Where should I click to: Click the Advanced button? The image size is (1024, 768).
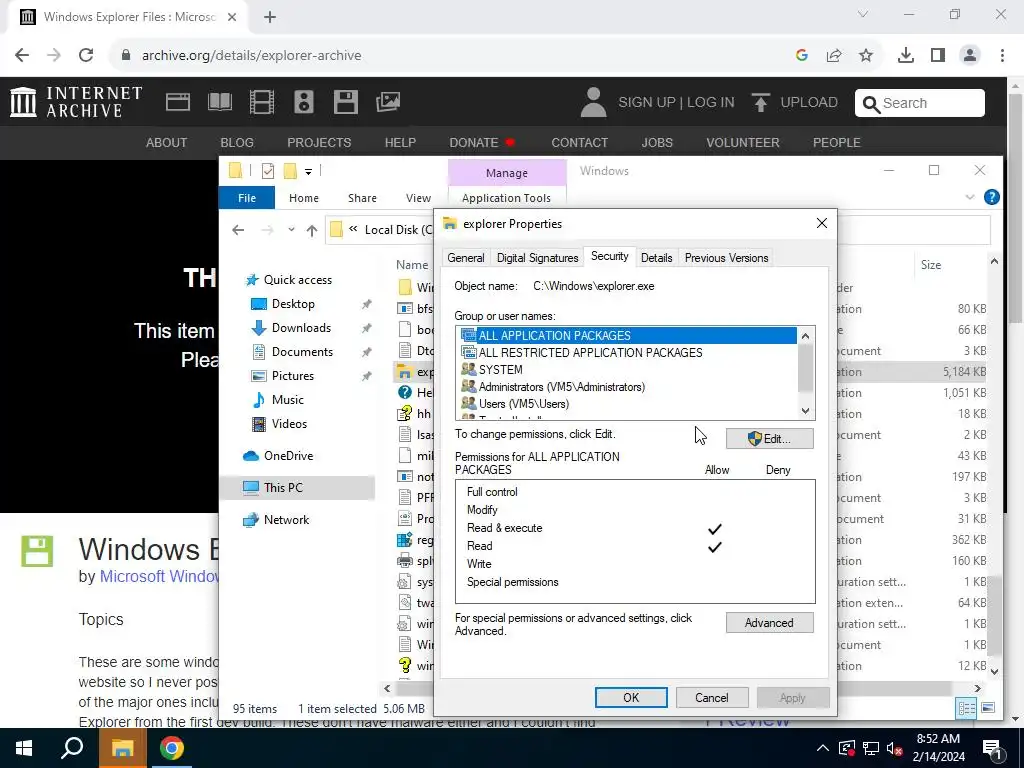pyautogui.click(x=769, y=623)
